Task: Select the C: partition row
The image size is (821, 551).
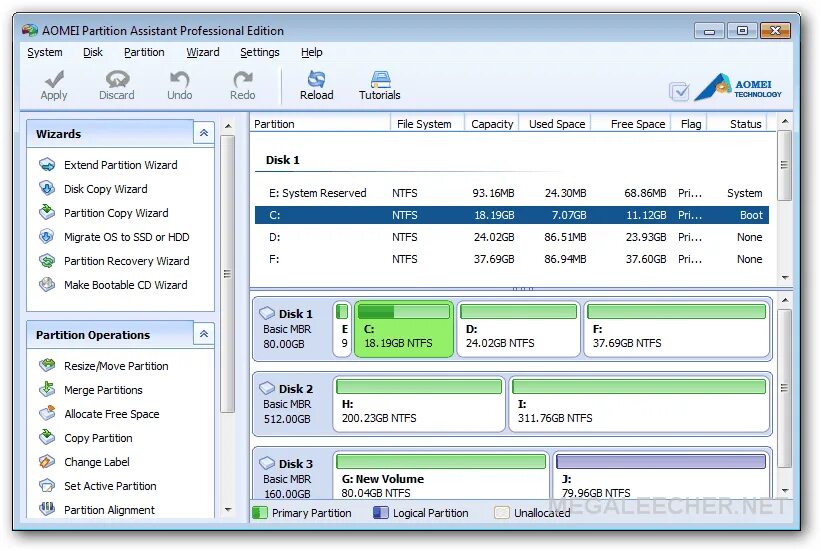Action: [512, 215]
